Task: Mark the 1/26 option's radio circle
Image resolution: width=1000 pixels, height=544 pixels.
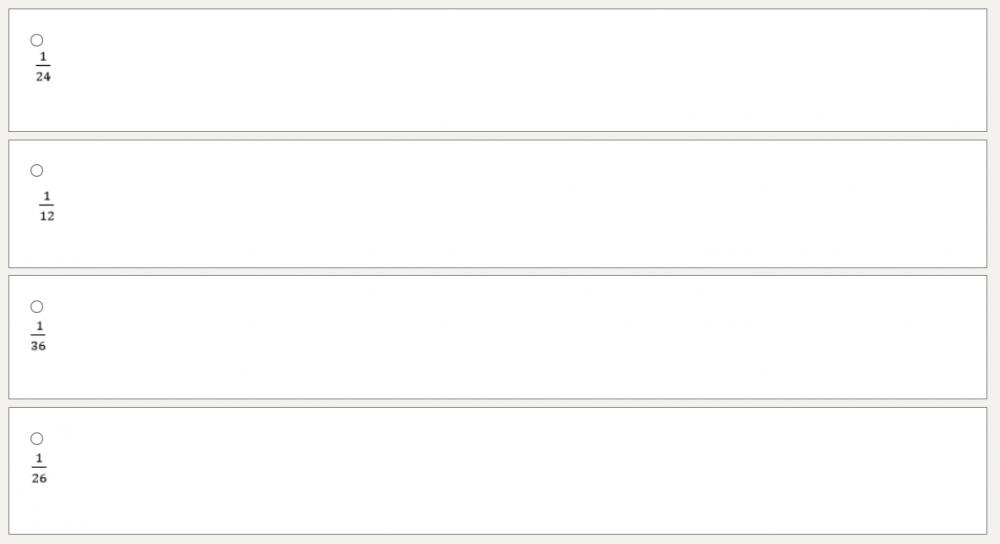Action: 37,439
